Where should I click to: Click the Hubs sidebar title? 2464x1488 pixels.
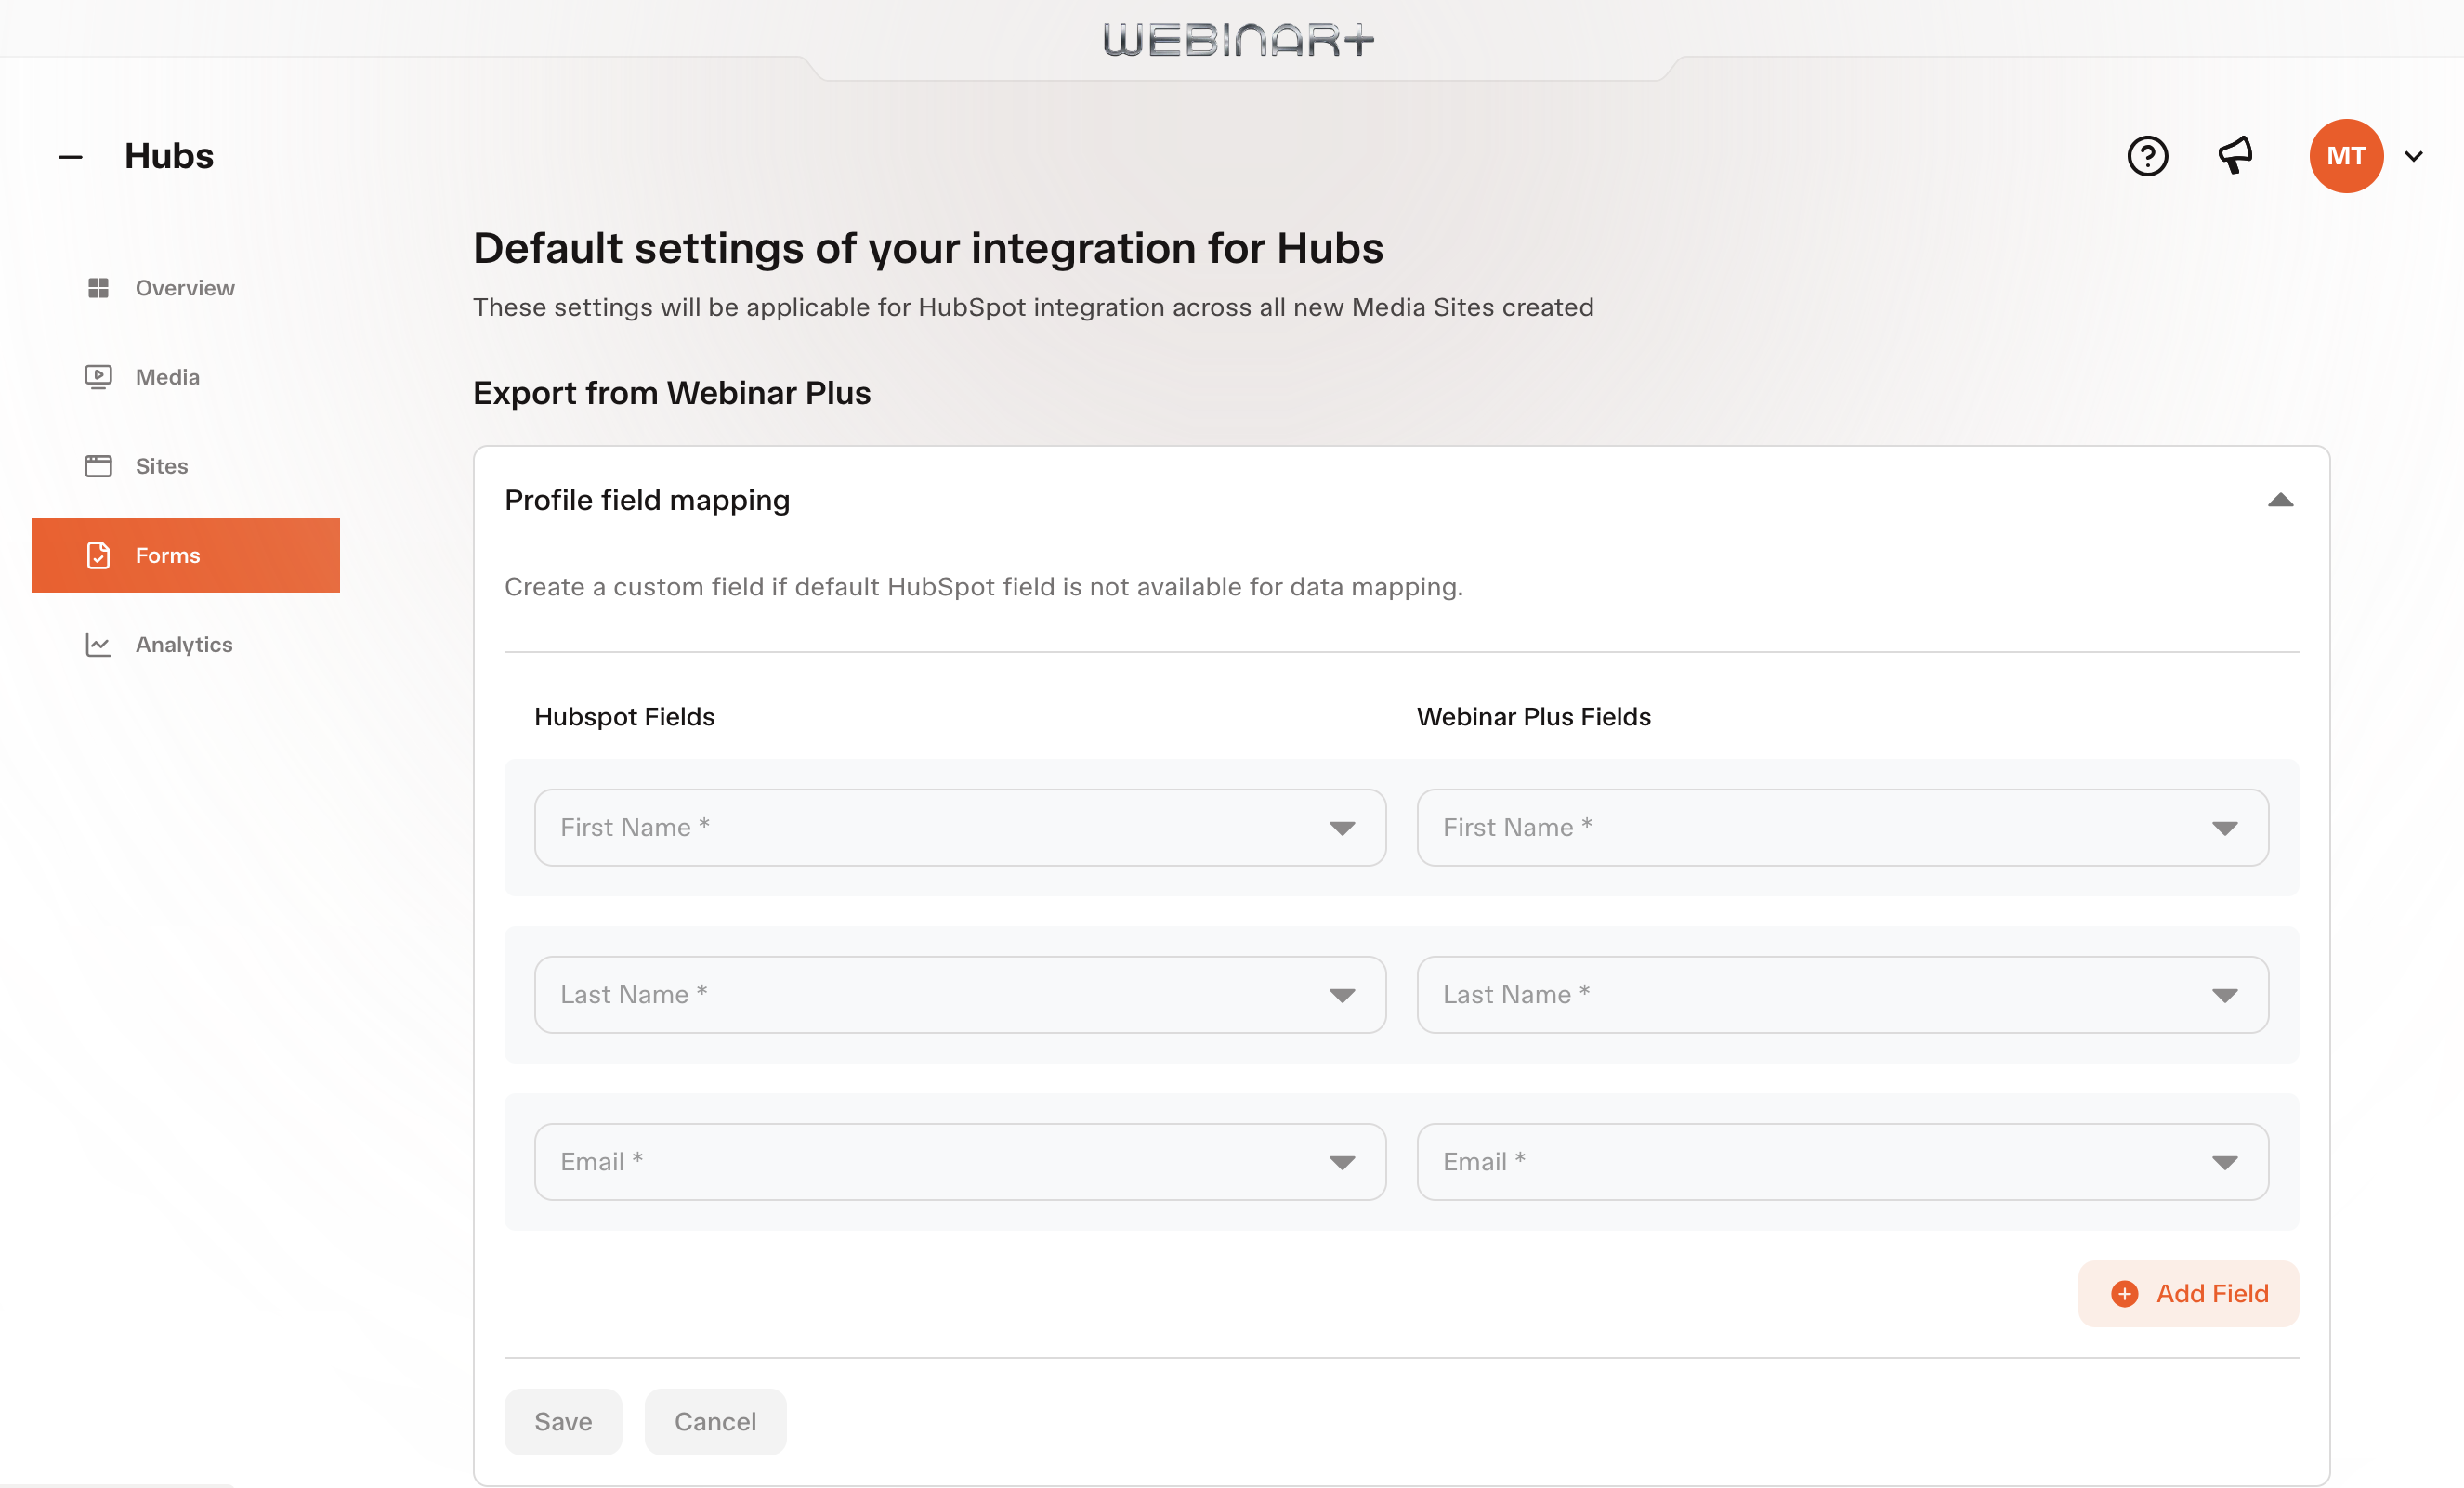[169, 156]
